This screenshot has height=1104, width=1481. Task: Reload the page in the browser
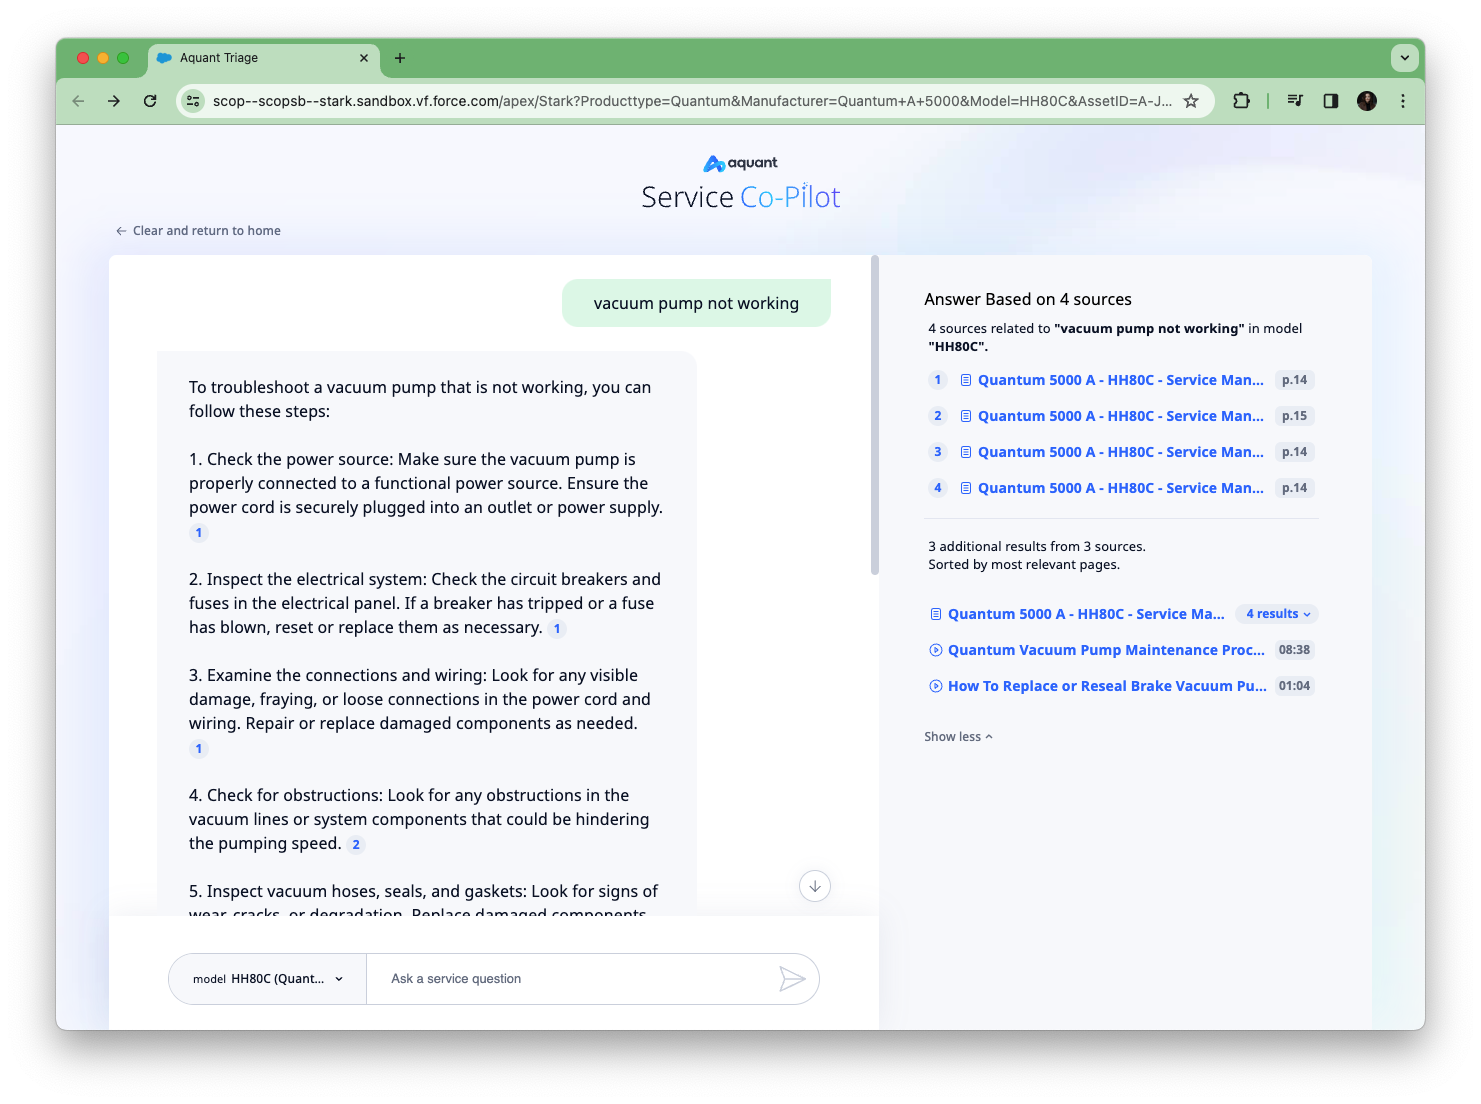tap(150, 101)
